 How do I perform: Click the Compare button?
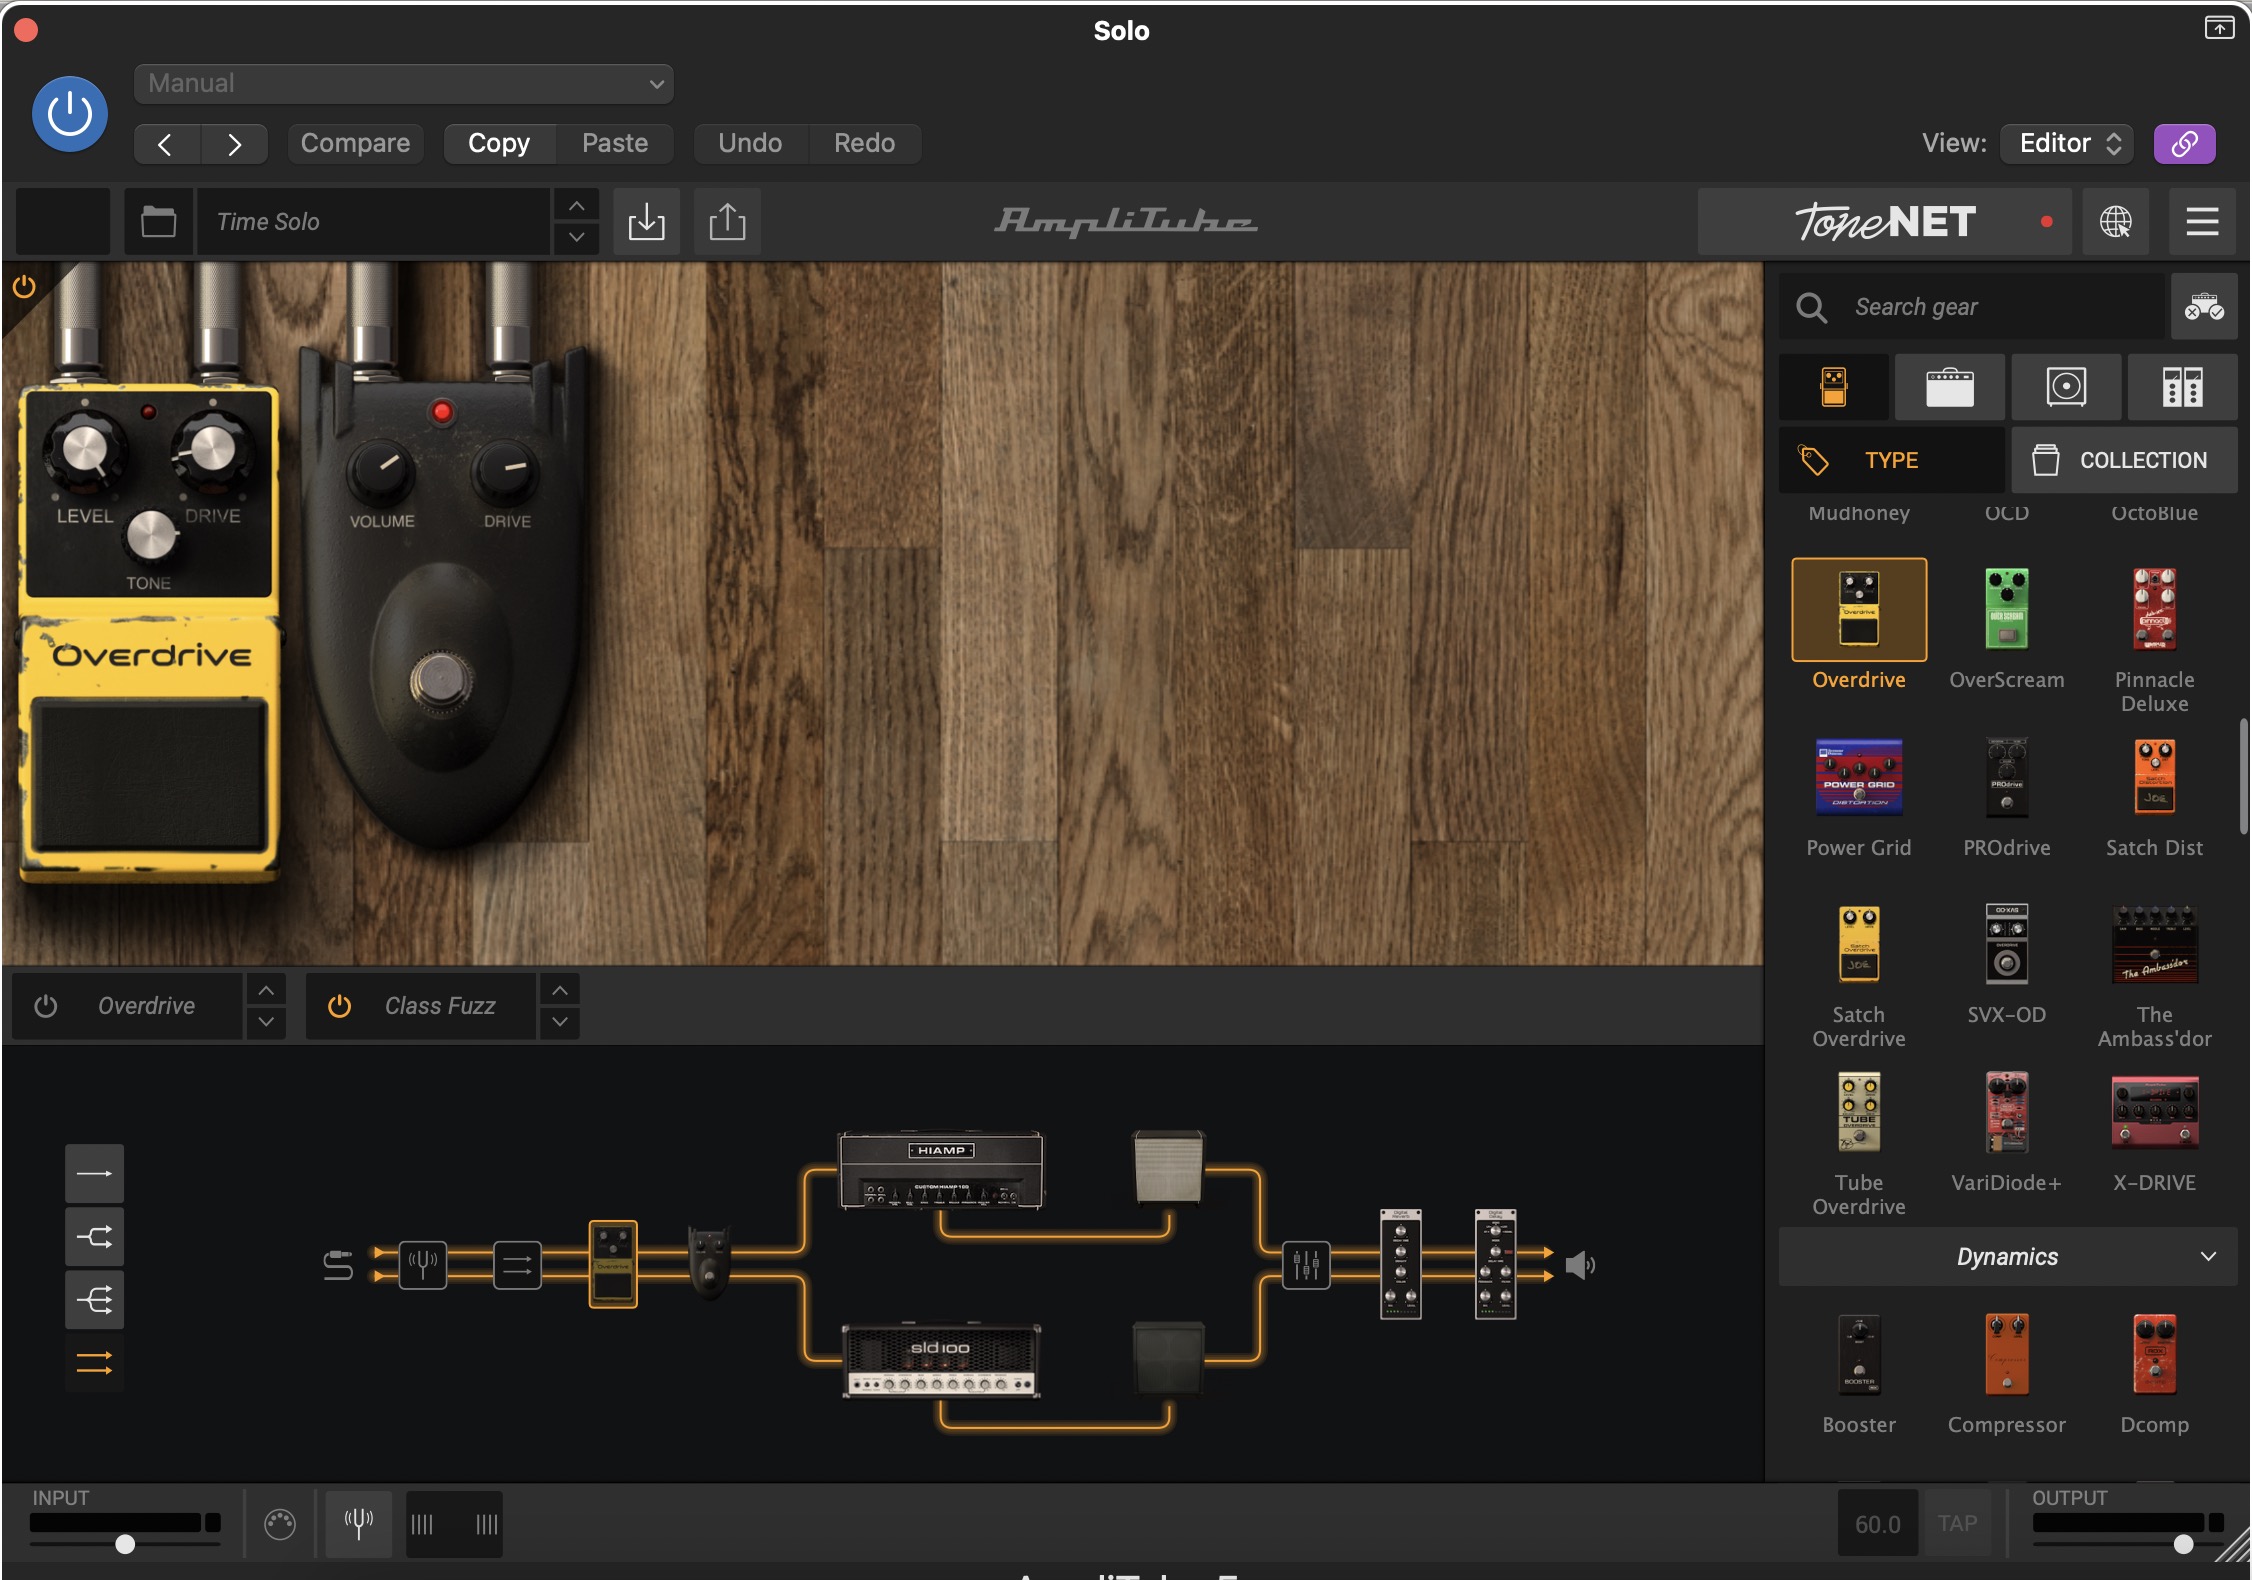(355, 144)
